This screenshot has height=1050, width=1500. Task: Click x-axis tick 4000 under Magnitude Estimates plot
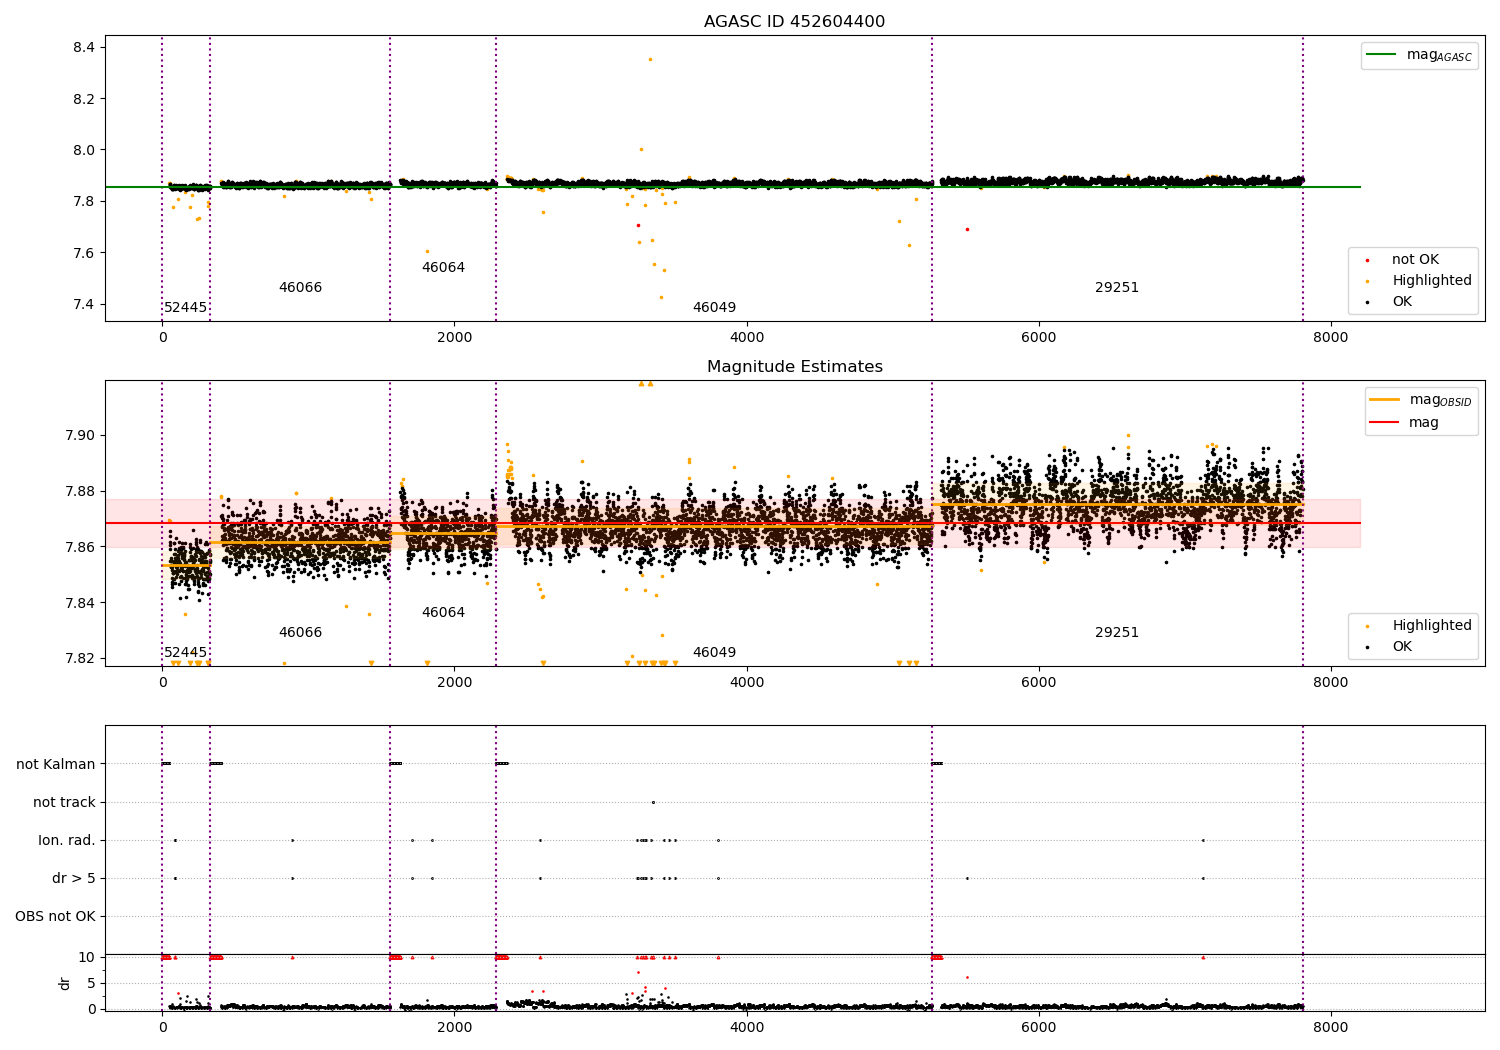point(747,683)
